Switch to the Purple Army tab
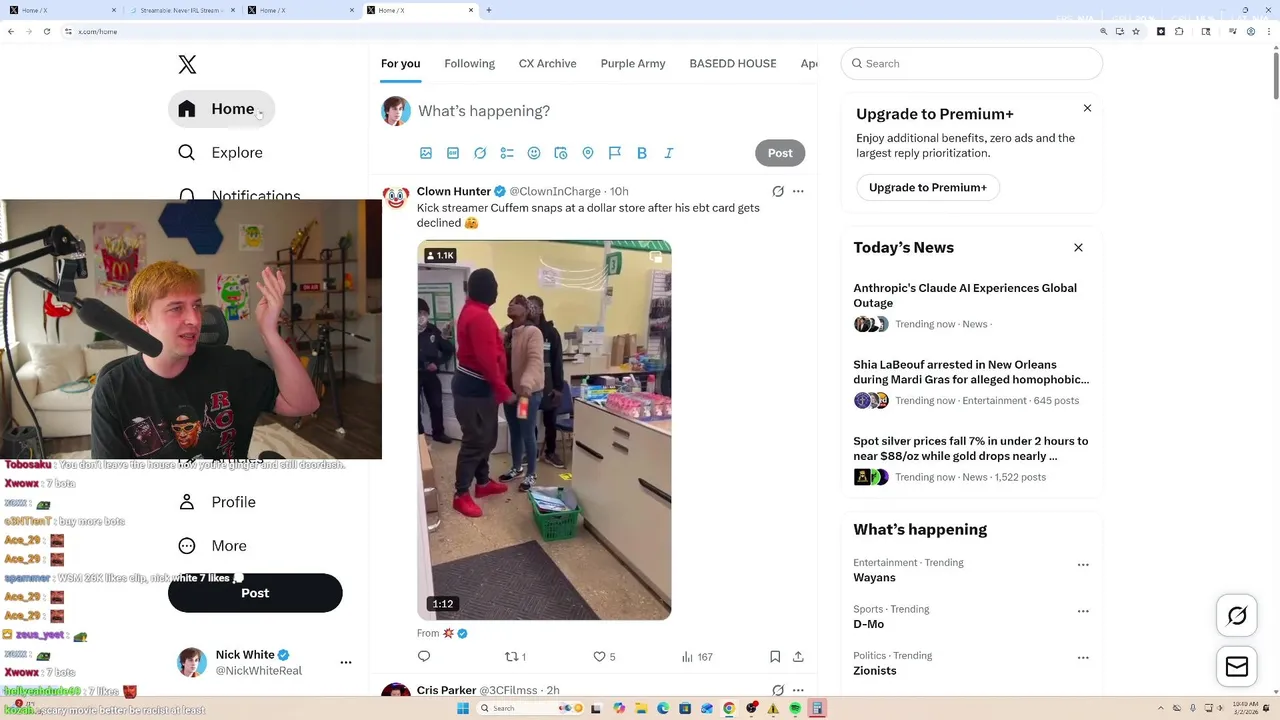1280x720 pixels. click(x=633, y=63)
